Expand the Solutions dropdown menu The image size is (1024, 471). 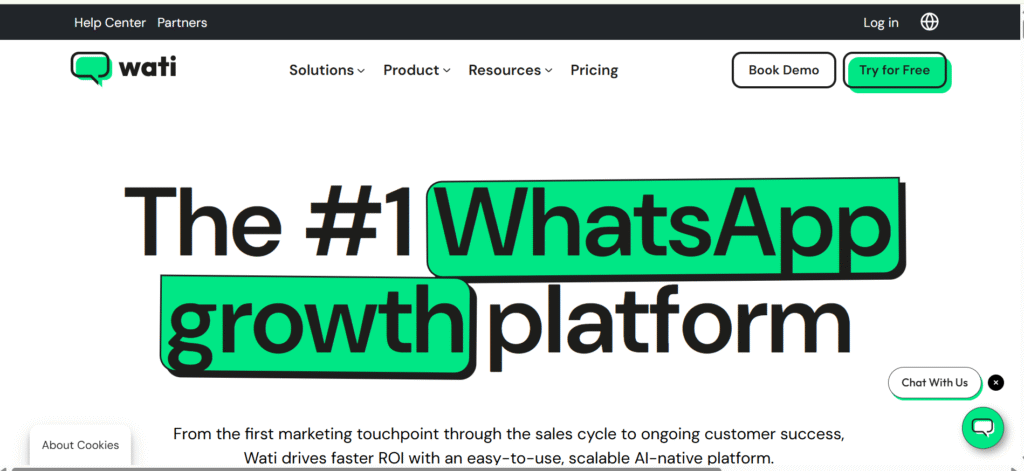[x=326, y=70]
